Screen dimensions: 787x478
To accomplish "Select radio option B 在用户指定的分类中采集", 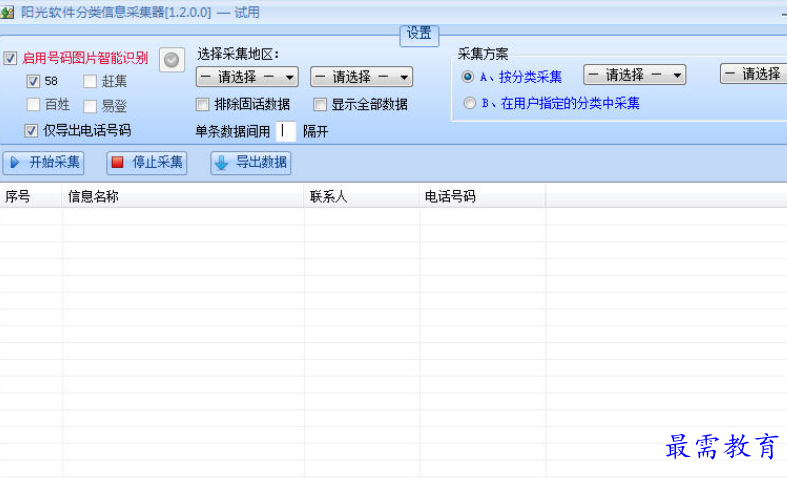I will [470, 103].
